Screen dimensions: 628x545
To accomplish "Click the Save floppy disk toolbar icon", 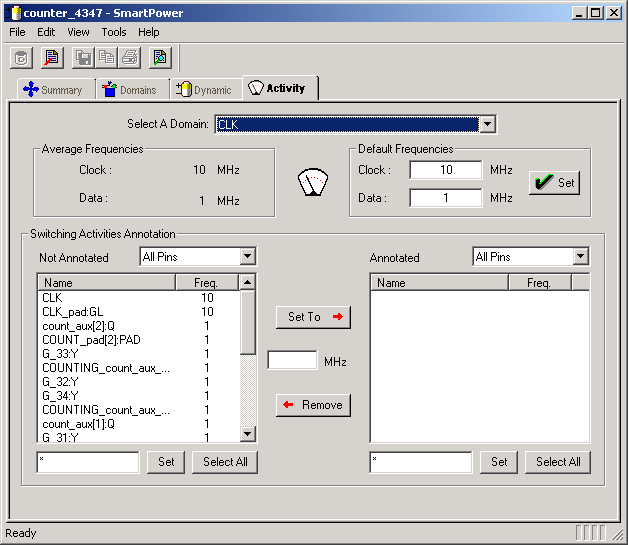I will 83,58.
